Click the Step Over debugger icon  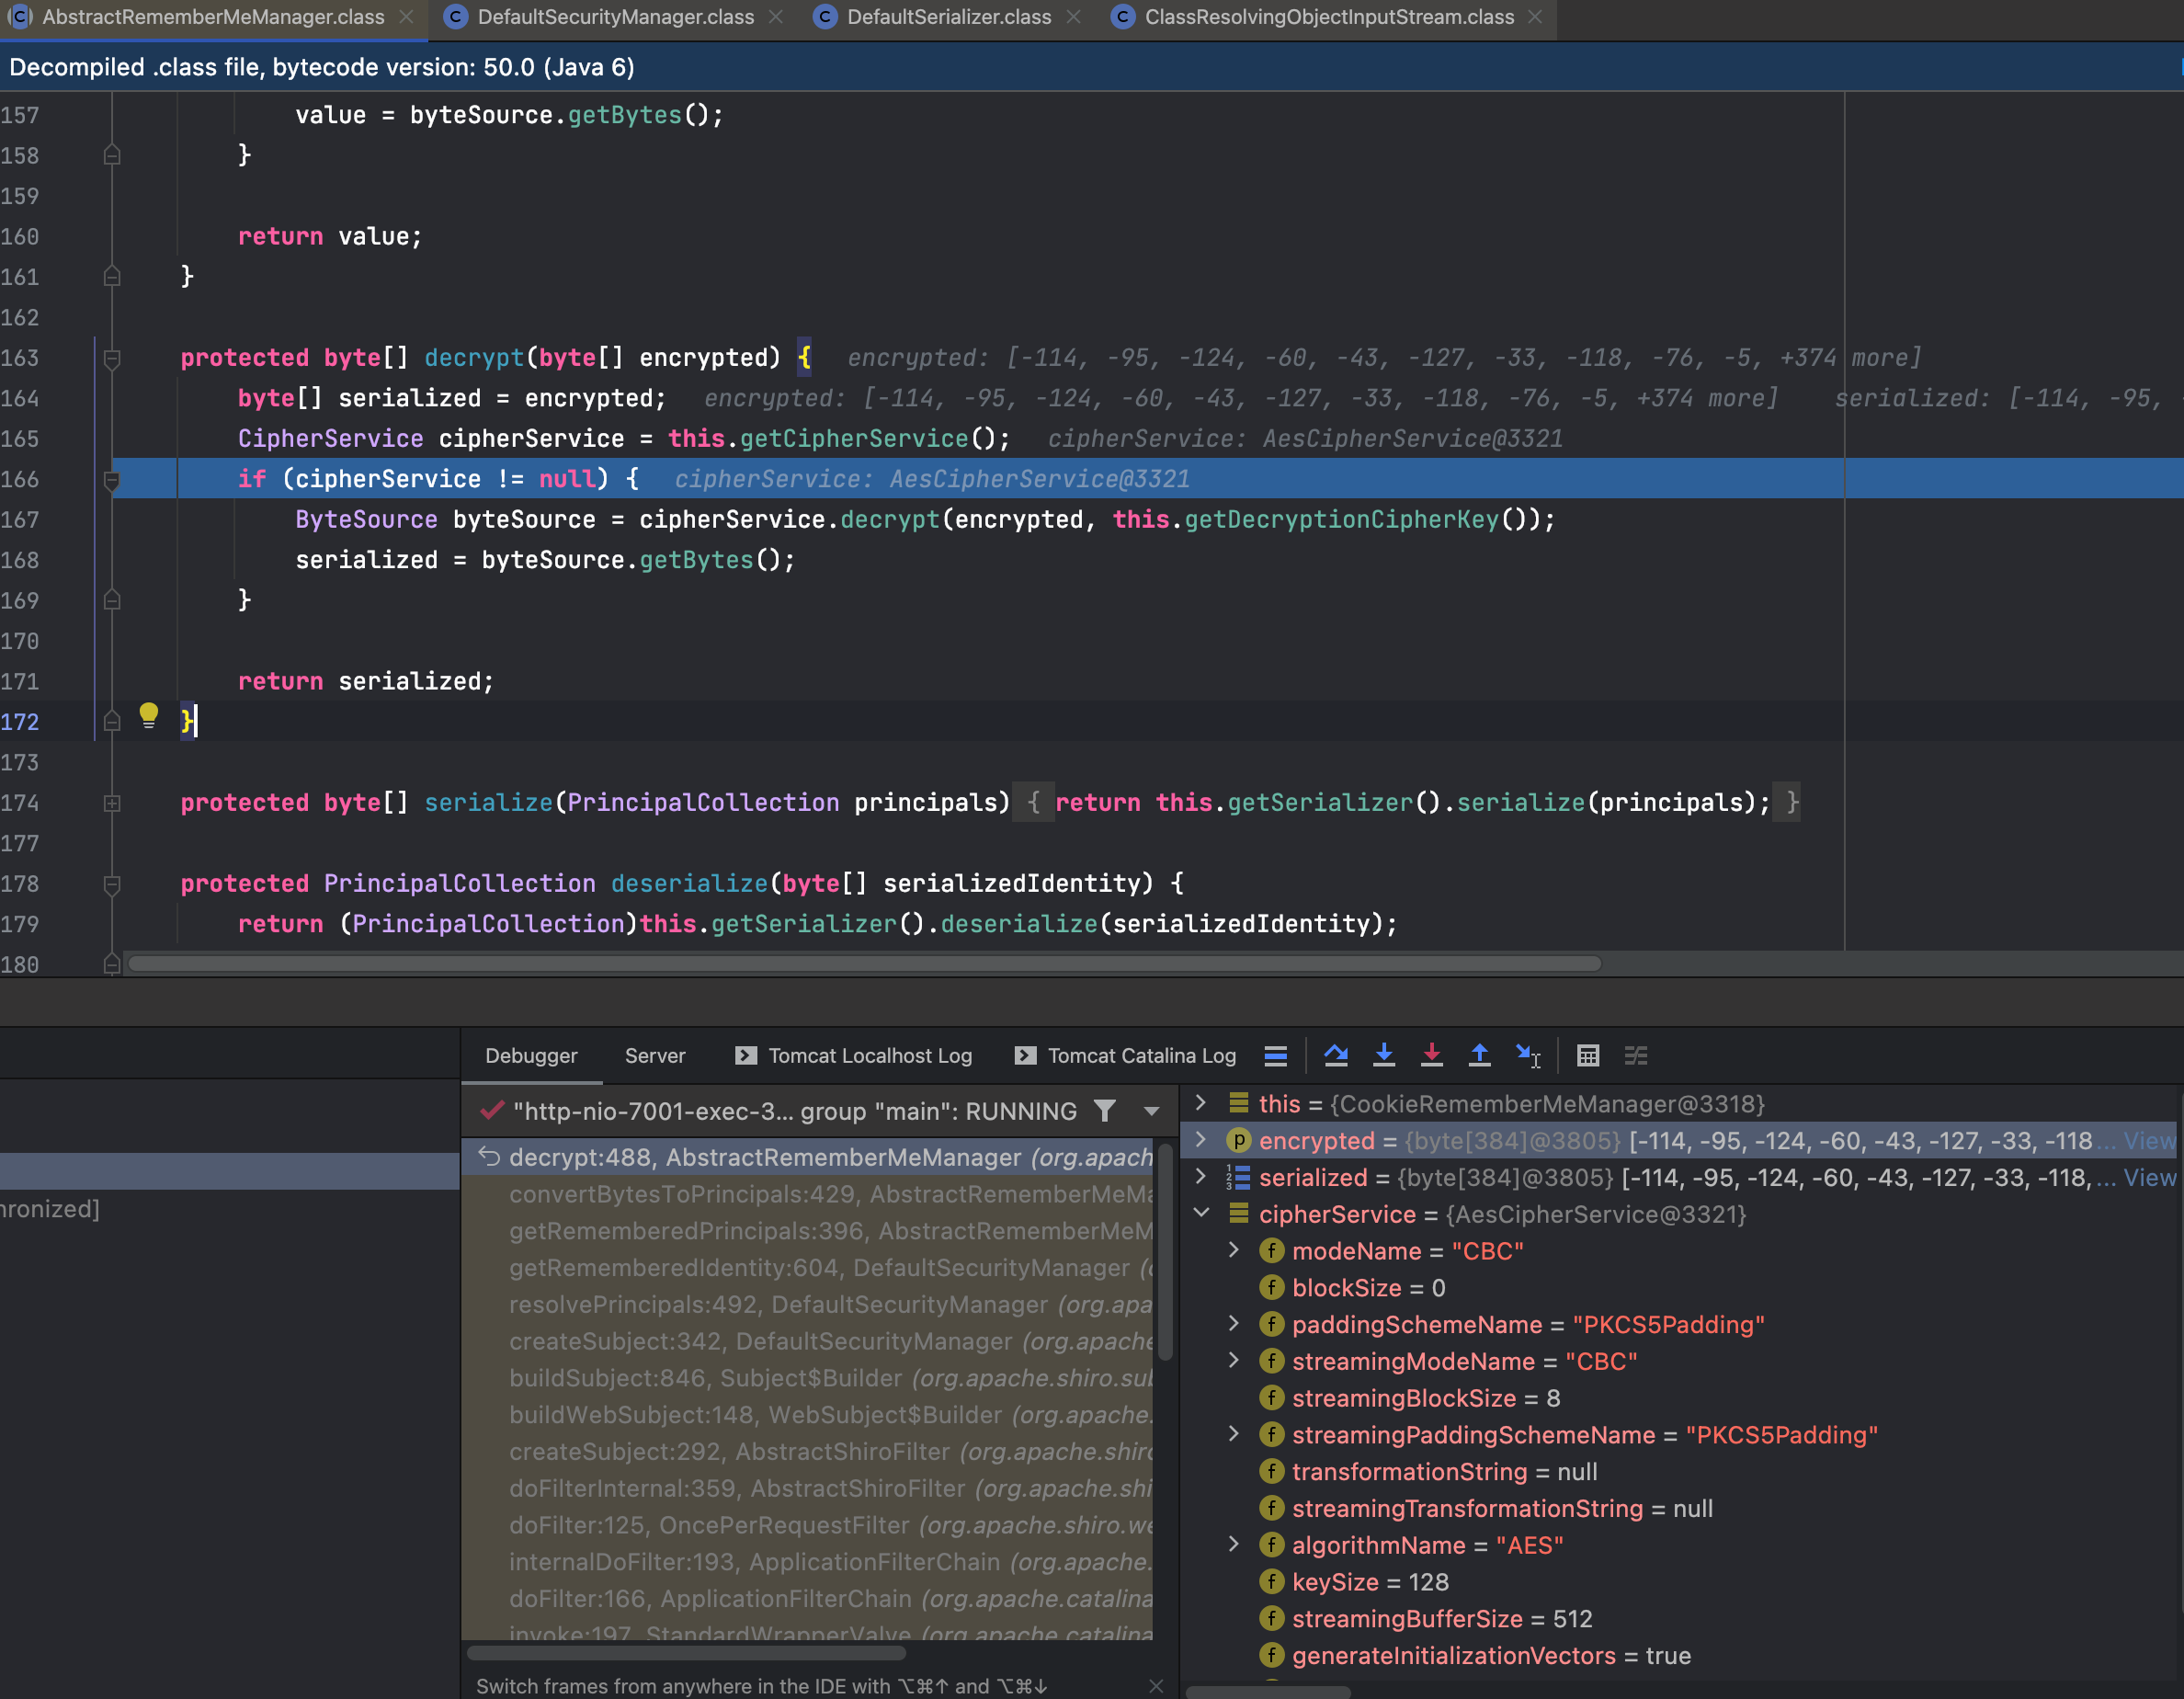(x=1336, y=1055)
